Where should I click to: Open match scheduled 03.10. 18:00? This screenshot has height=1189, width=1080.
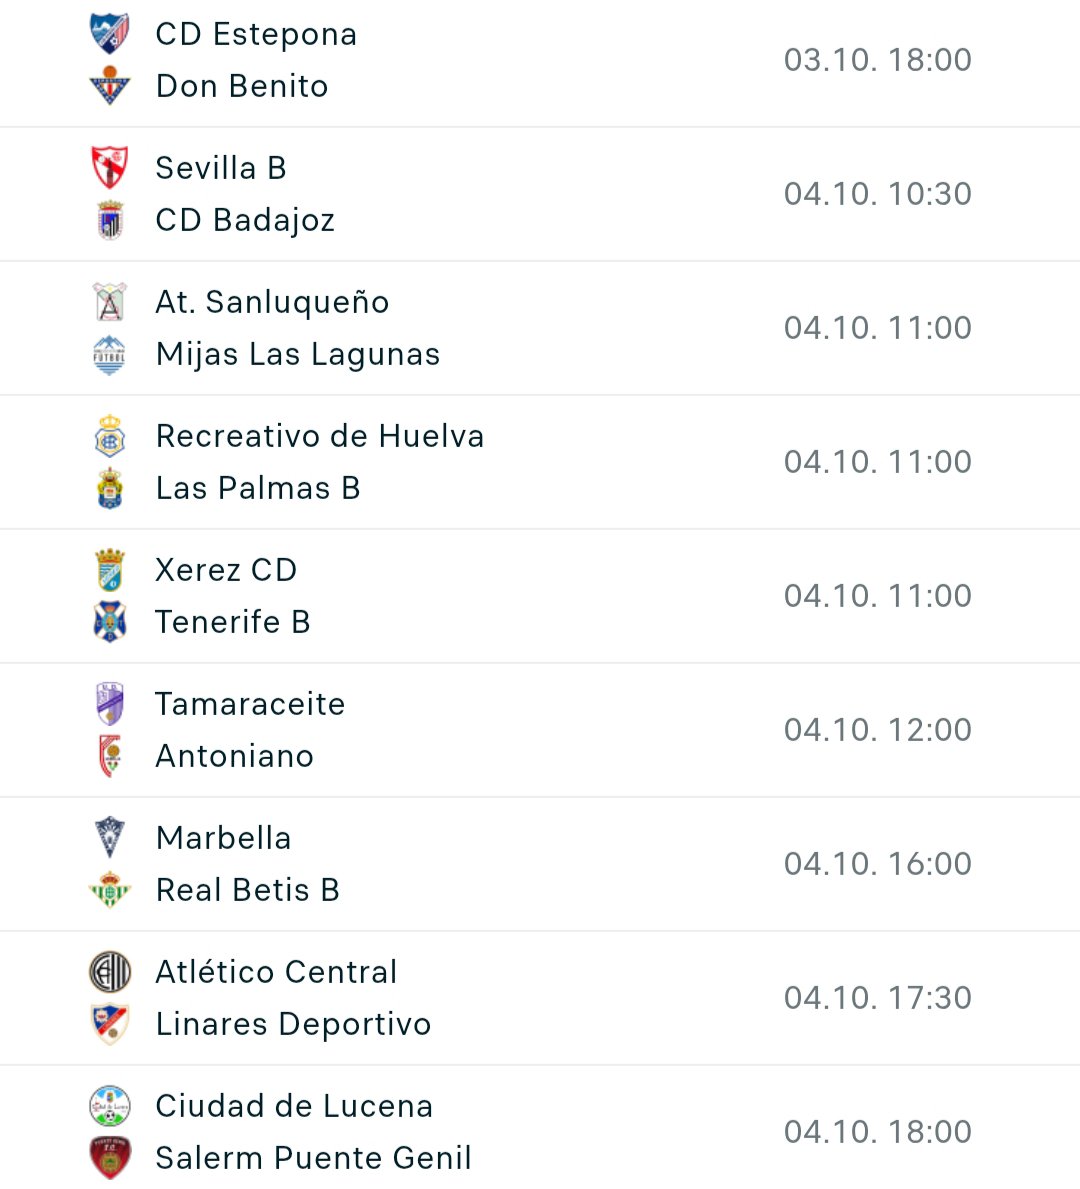(x=540, y=61)
